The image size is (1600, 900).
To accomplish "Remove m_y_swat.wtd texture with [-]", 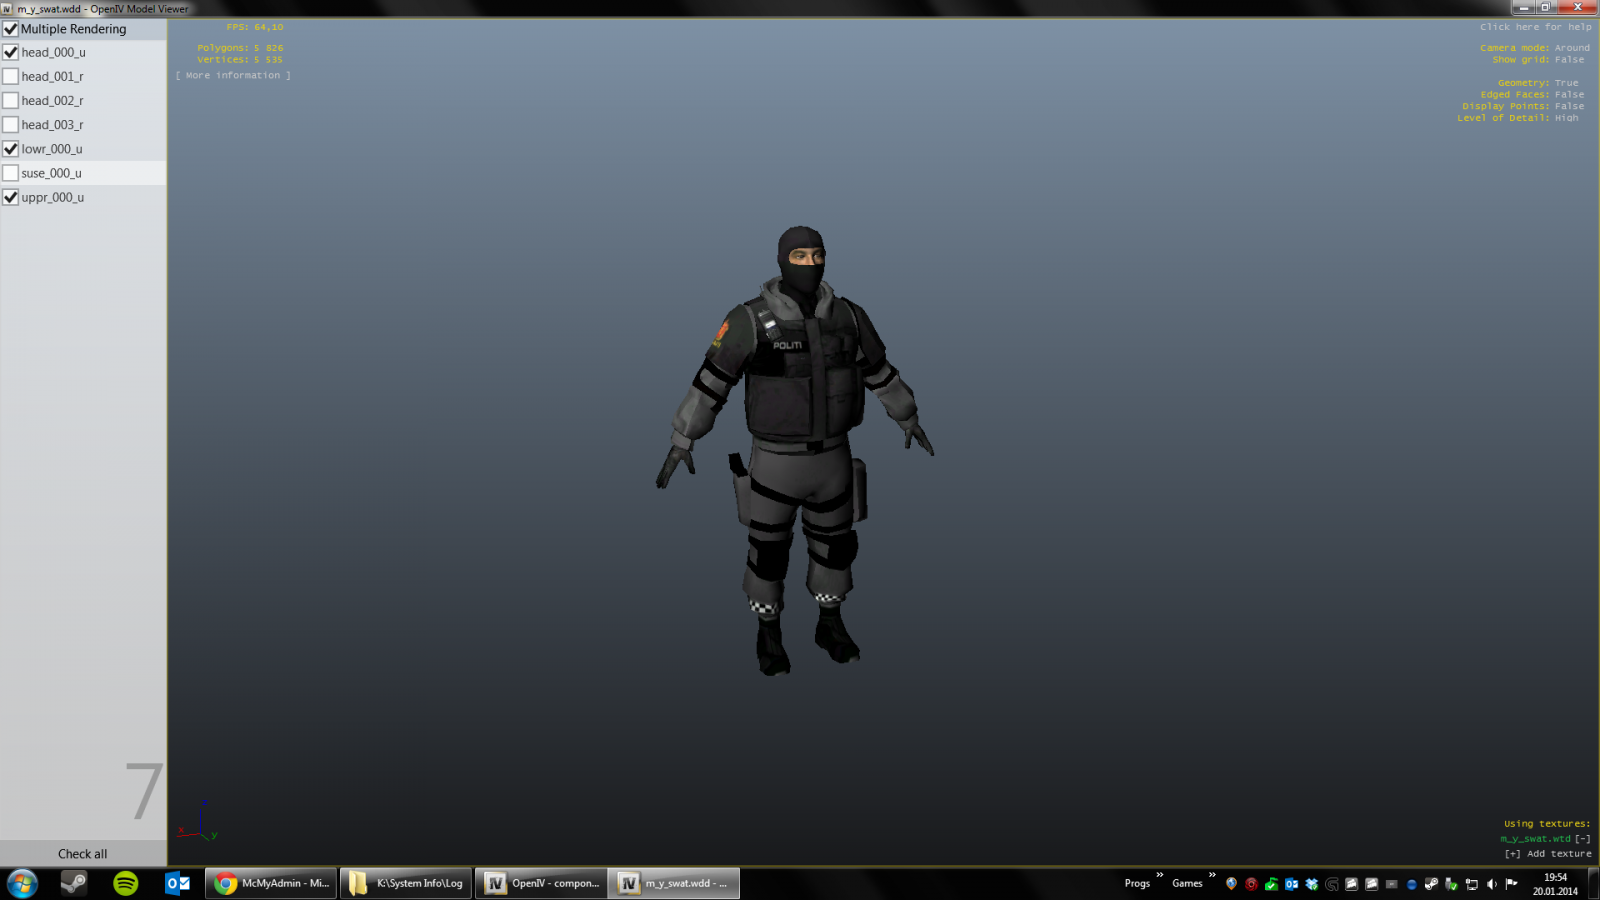I will [1582, 839].
